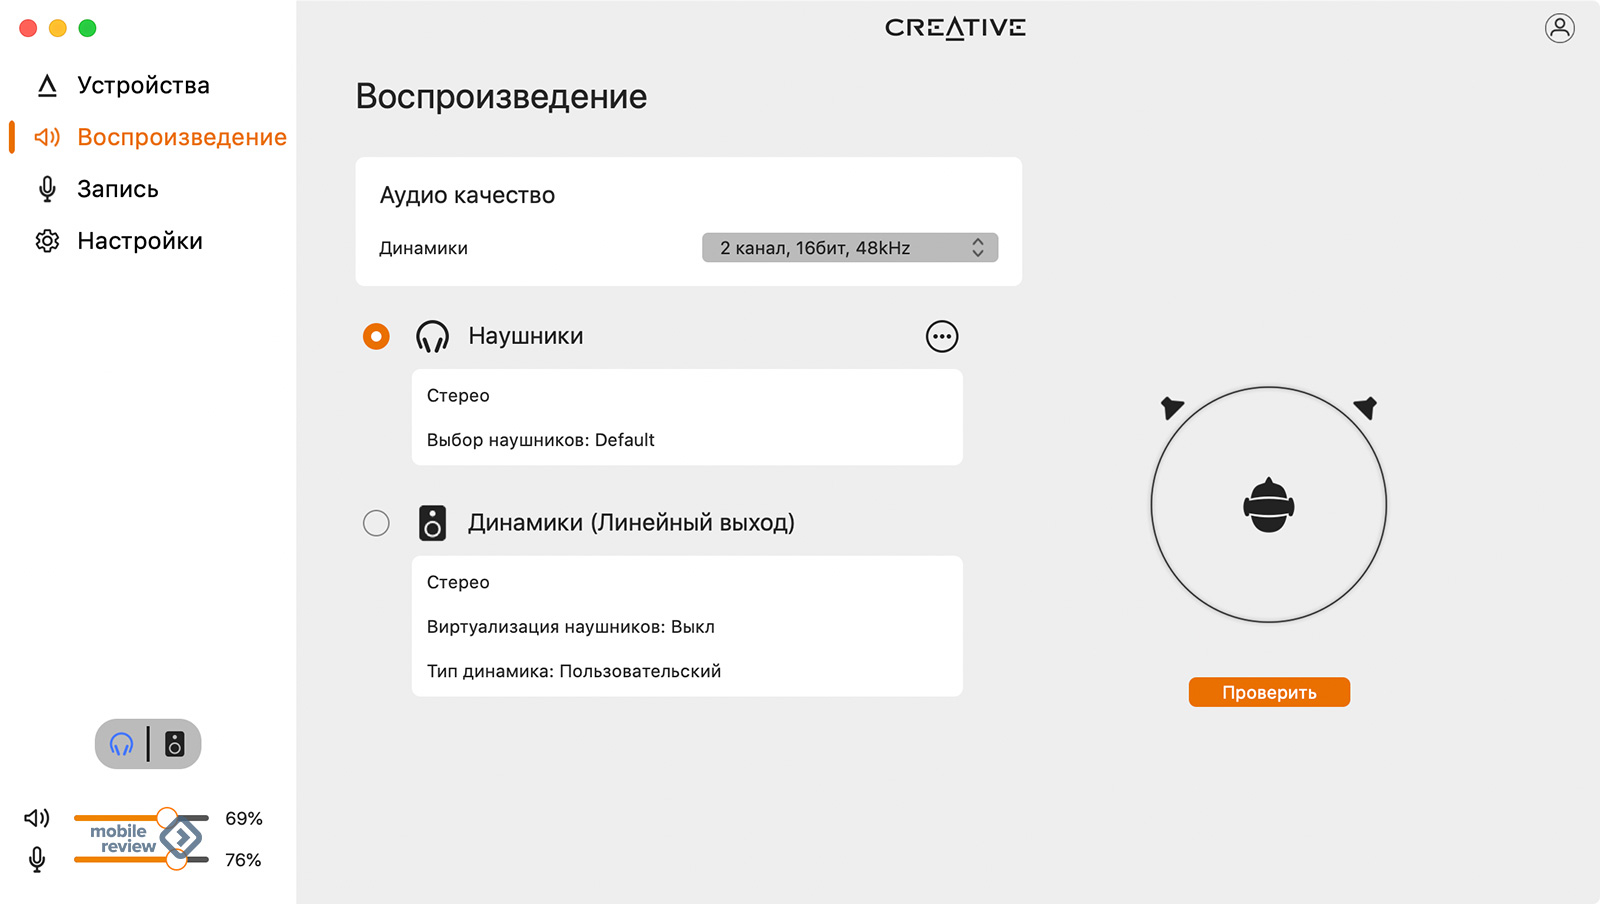
Task: Select the Динамики (Линейный выход) radio button
Action: (x=376, y=523)
